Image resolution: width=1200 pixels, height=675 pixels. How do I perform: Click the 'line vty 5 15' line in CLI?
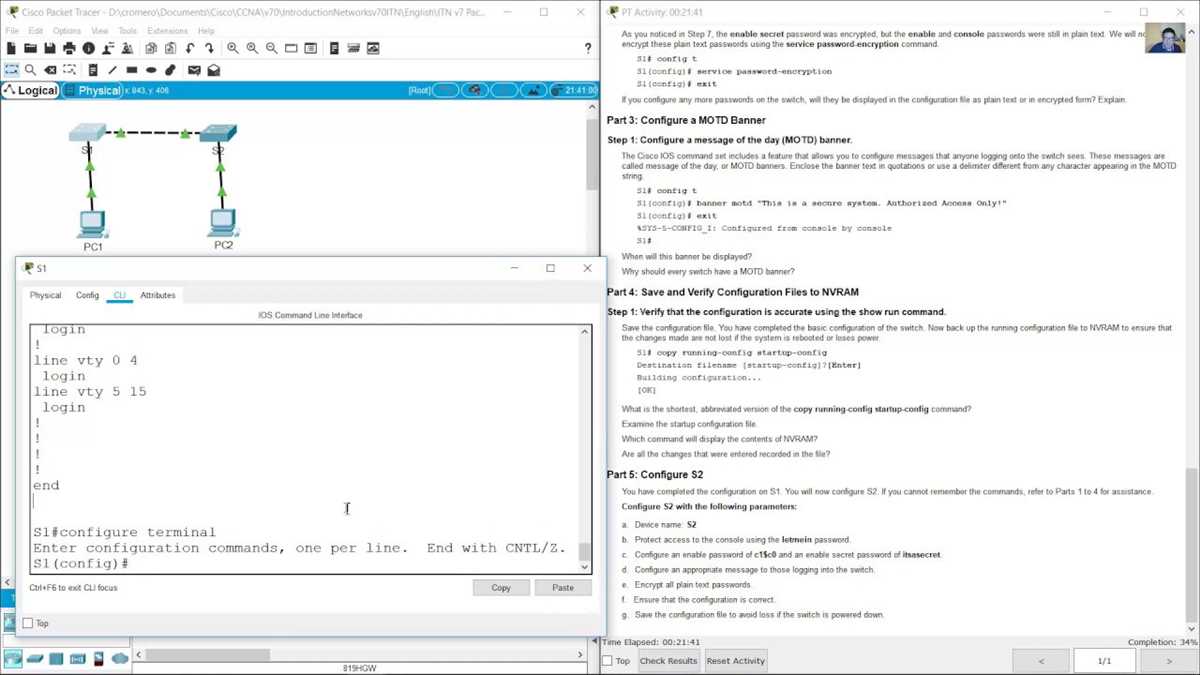(90, 391)
